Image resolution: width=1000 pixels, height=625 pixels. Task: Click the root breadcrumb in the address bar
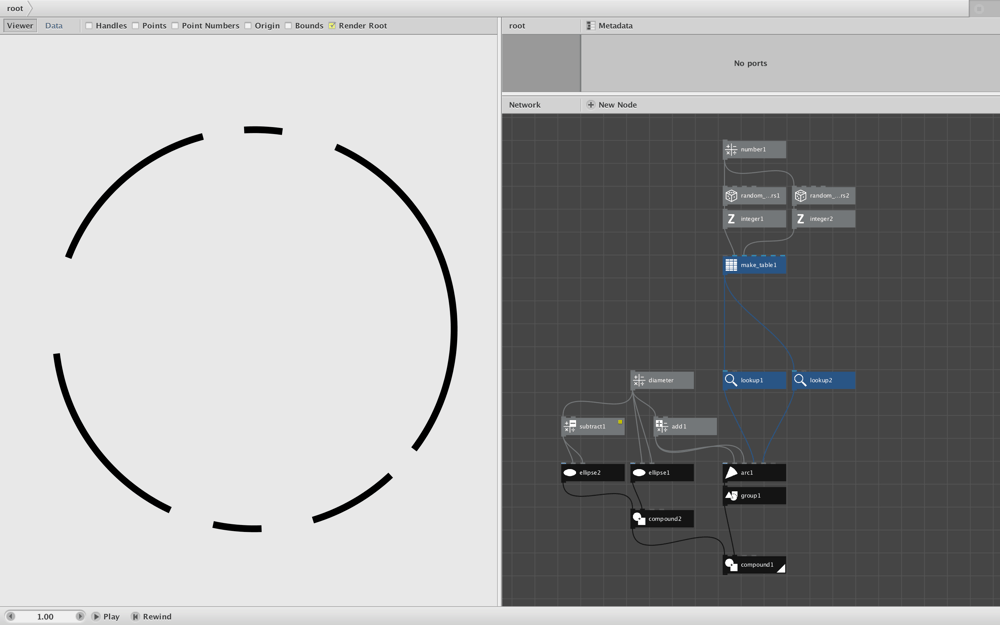click(x=15, y=8)
